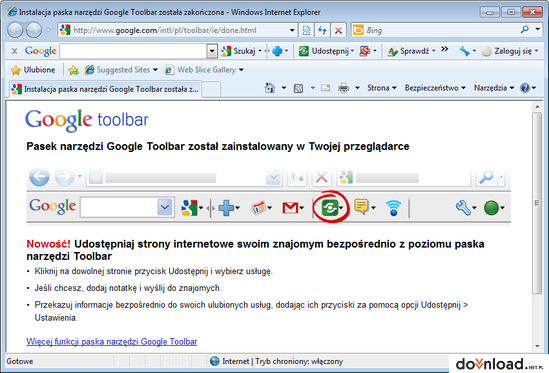Click the Print icon
The width and height of the screenshot is (549, 373).
343,88
